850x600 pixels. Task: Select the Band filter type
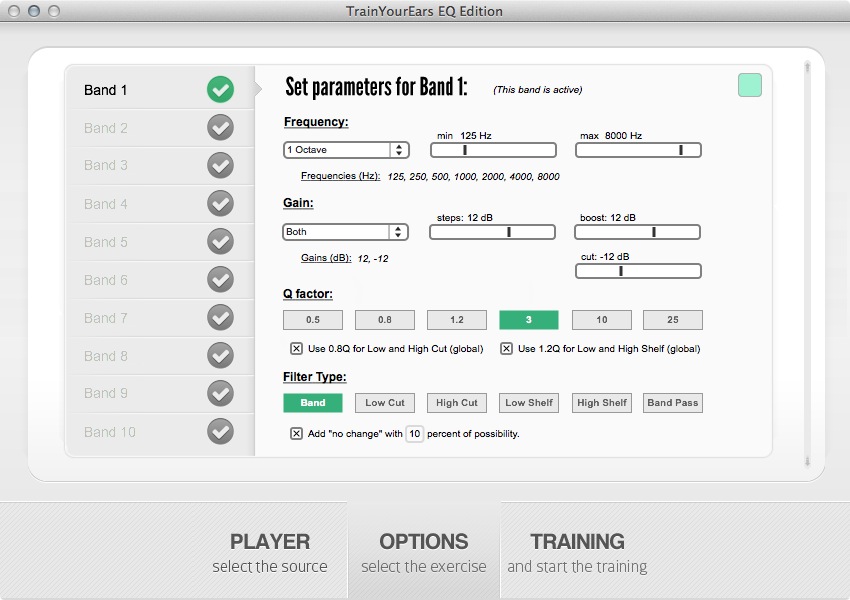tap(313, 403)
